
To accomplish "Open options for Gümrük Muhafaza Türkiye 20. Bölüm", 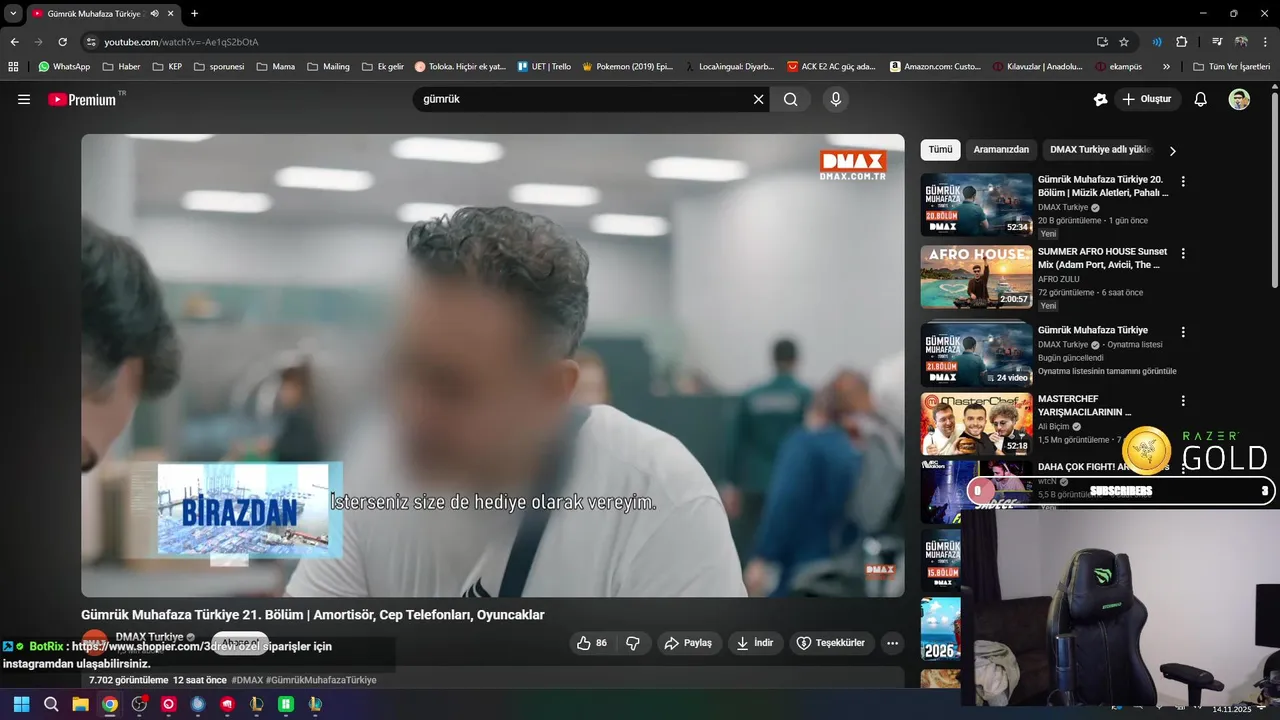I will point(1183,182).
